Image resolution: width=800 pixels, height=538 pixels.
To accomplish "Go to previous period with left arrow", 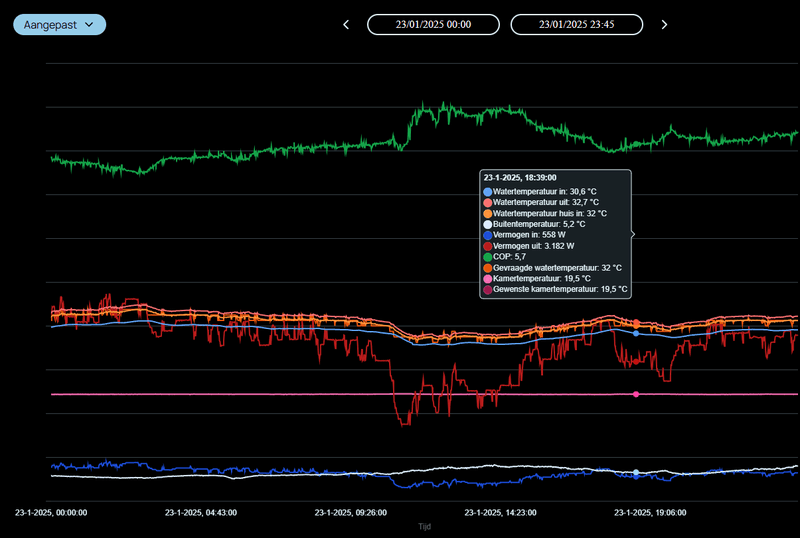I will coord(346,25).
